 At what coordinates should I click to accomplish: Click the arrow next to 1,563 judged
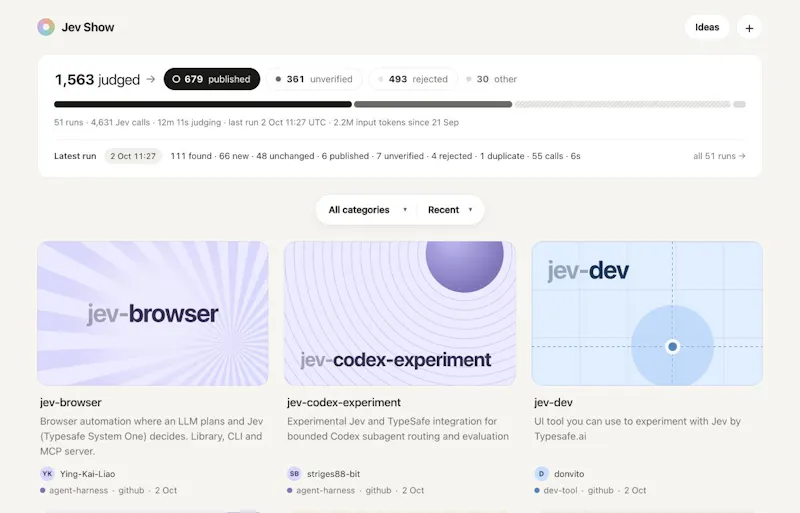pos(151,79)
